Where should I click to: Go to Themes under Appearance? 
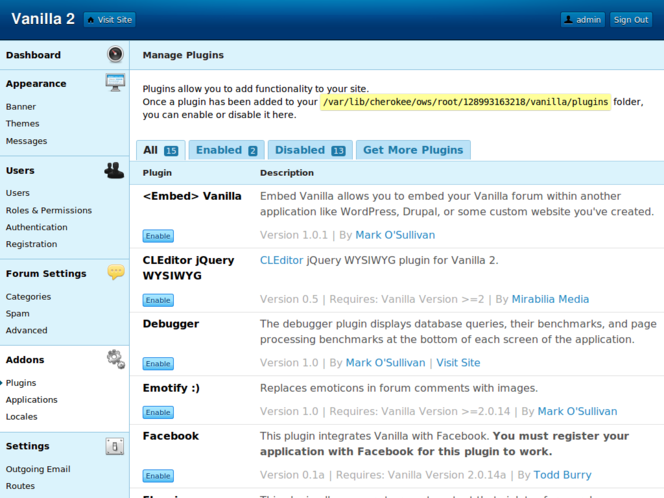pyautogui.click(x=23, y=124)
